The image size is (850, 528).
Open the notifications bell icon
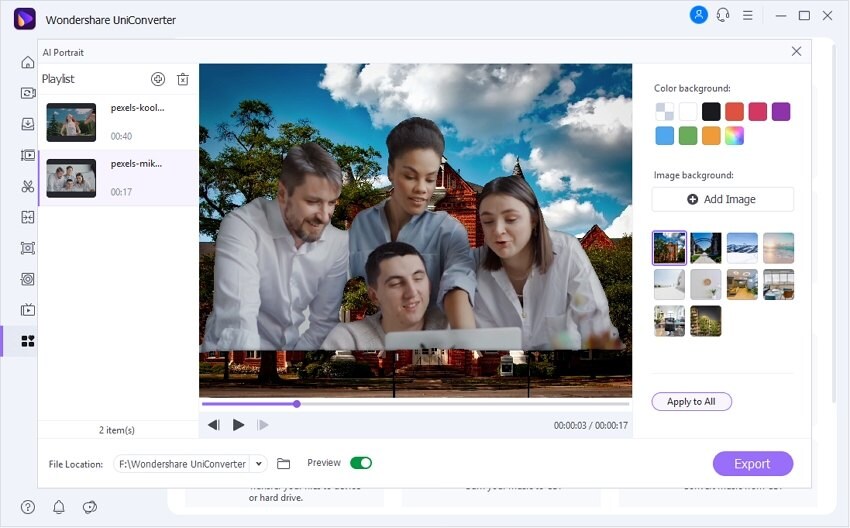click(59, 507)
